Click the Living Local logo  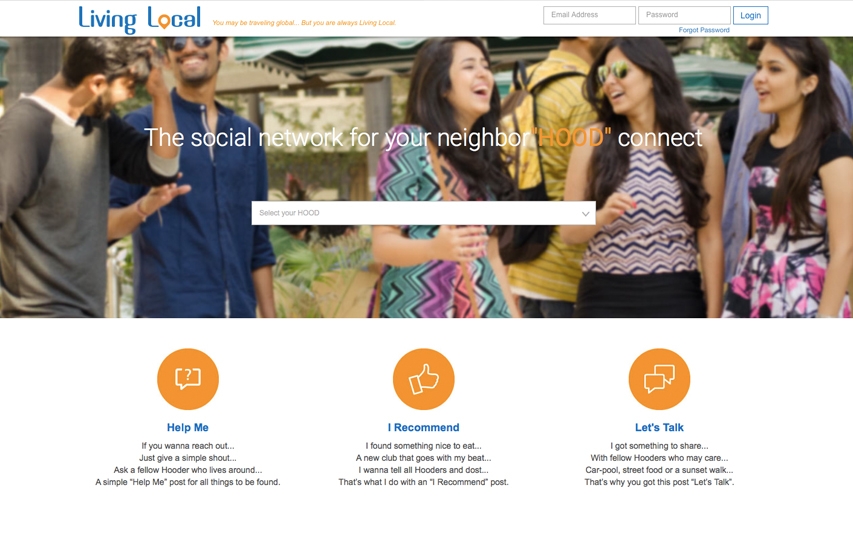[x=140, y=19]
